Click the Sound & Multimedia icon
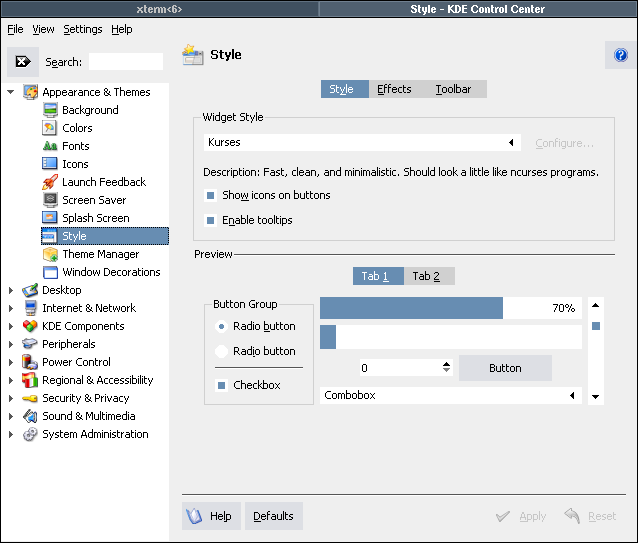This screenshot has width=638, height=543. [x=30, y=416]
